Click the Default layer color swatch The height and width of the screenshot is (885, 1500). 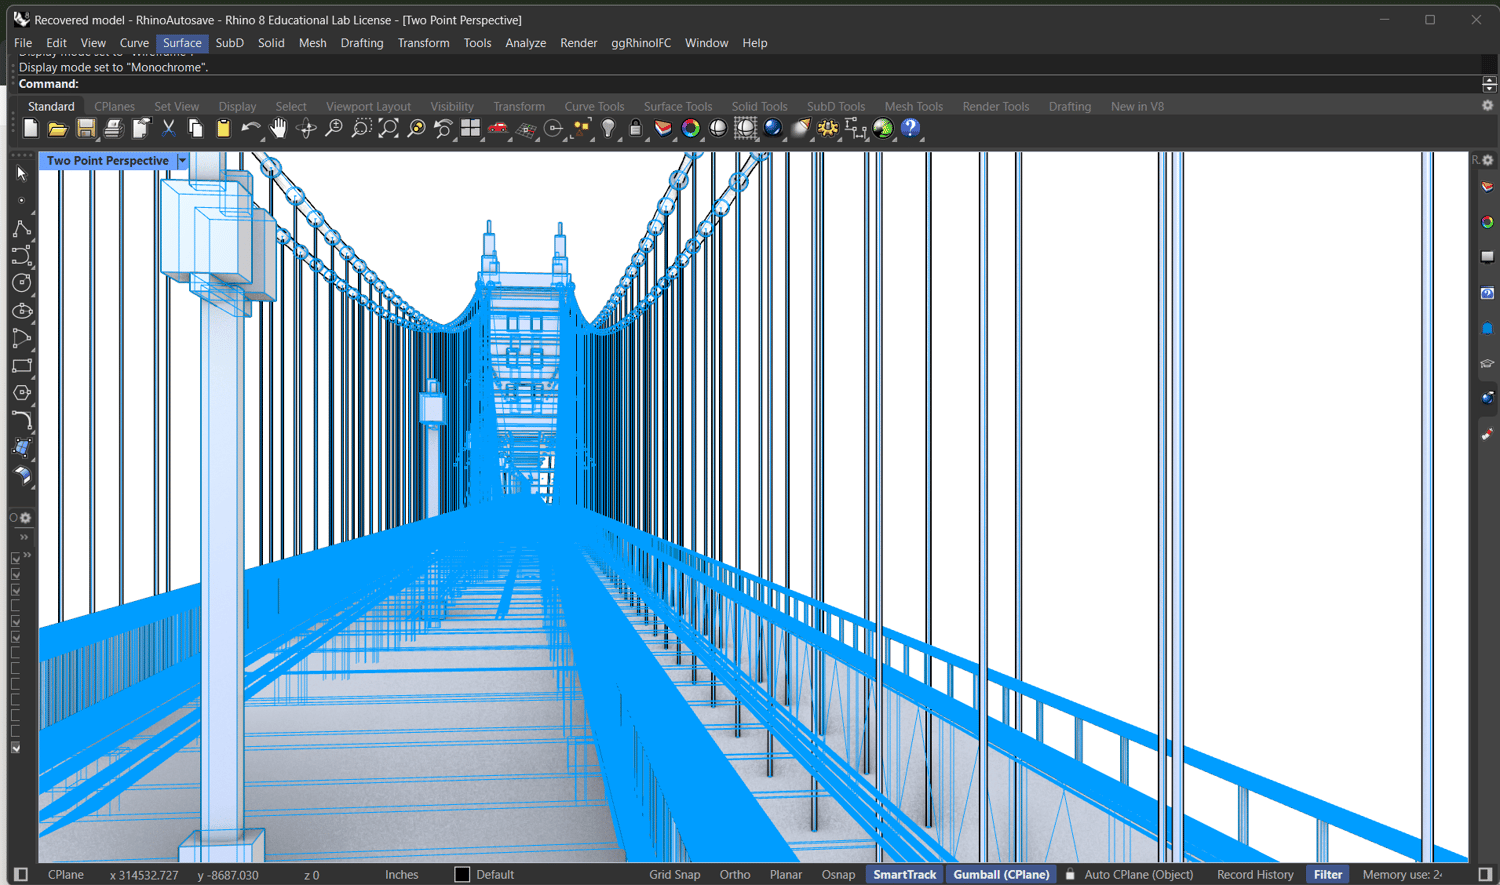pyautogui.click(x=462, y=874)
